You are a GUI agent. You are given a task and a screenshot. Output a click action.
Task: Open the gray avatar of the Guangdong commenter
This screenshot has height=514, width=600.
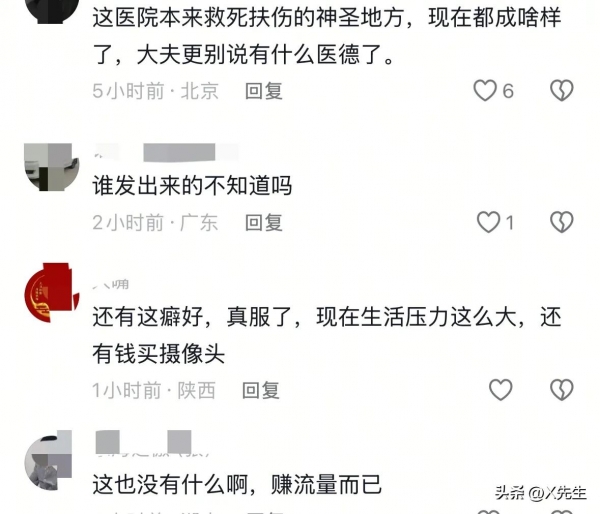click(x=51, y=167)
